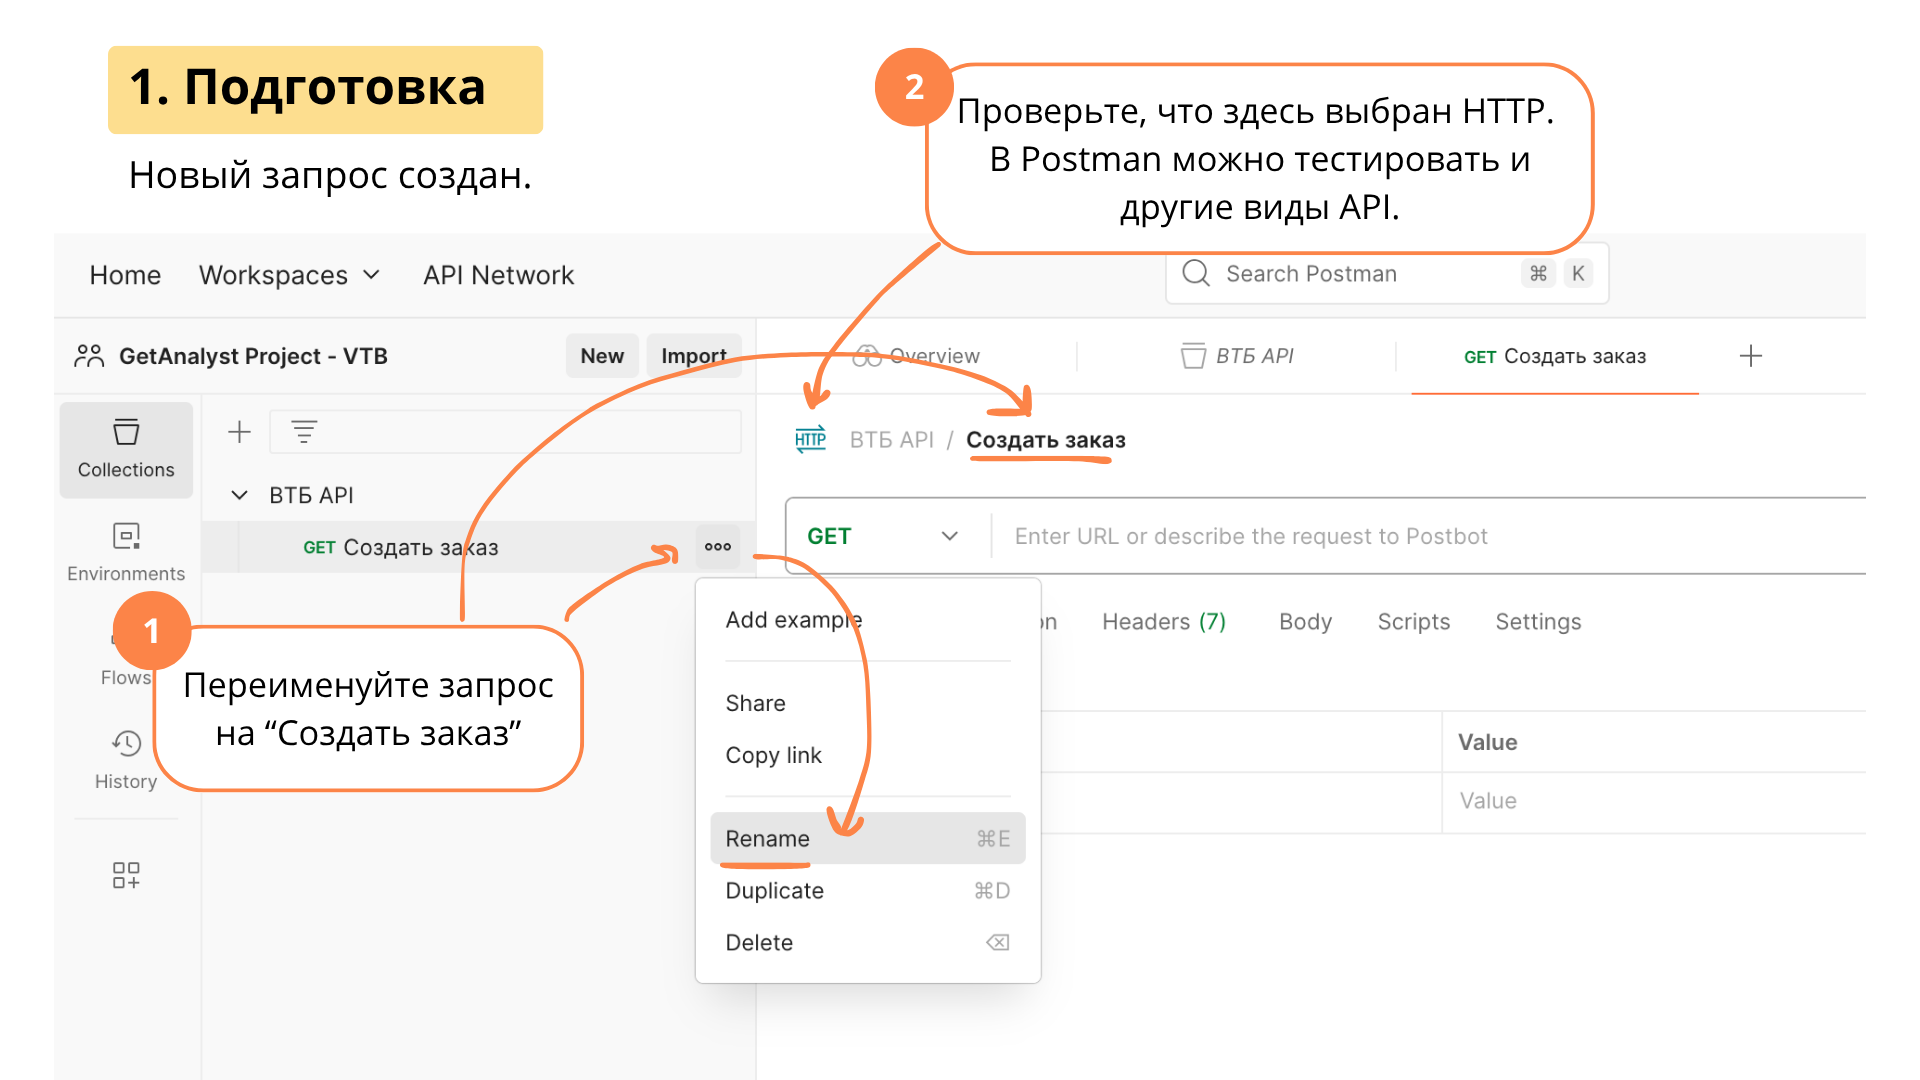The image size is (1920, 1080).
Task: Expand the Workspaces dropdown
Action: point(290,275)
